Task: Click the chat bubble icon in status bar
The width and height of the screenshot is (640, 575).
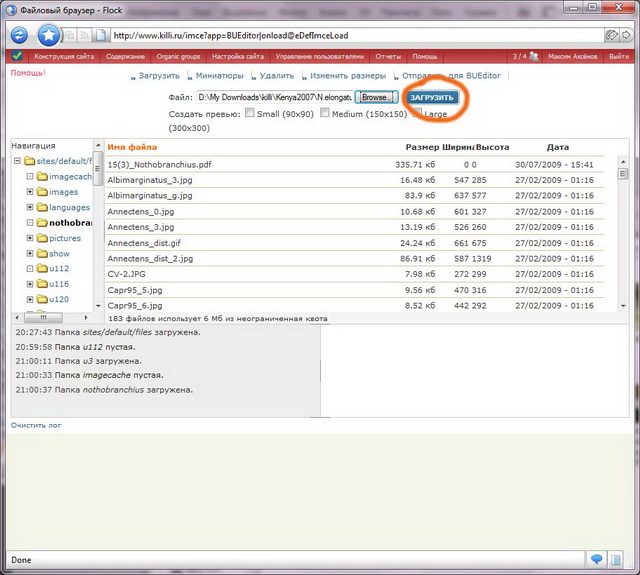Action: [597, 559]
